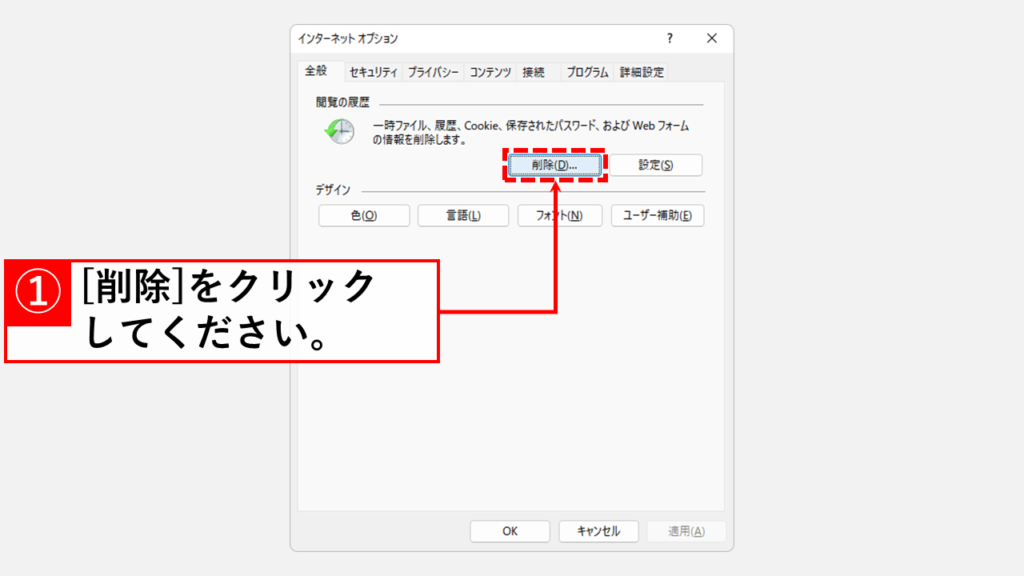Image resolution: width=1024 pixels, height=576 pixels.
Task: Click the 適用(A) apply button
Action: pos(685,531)
